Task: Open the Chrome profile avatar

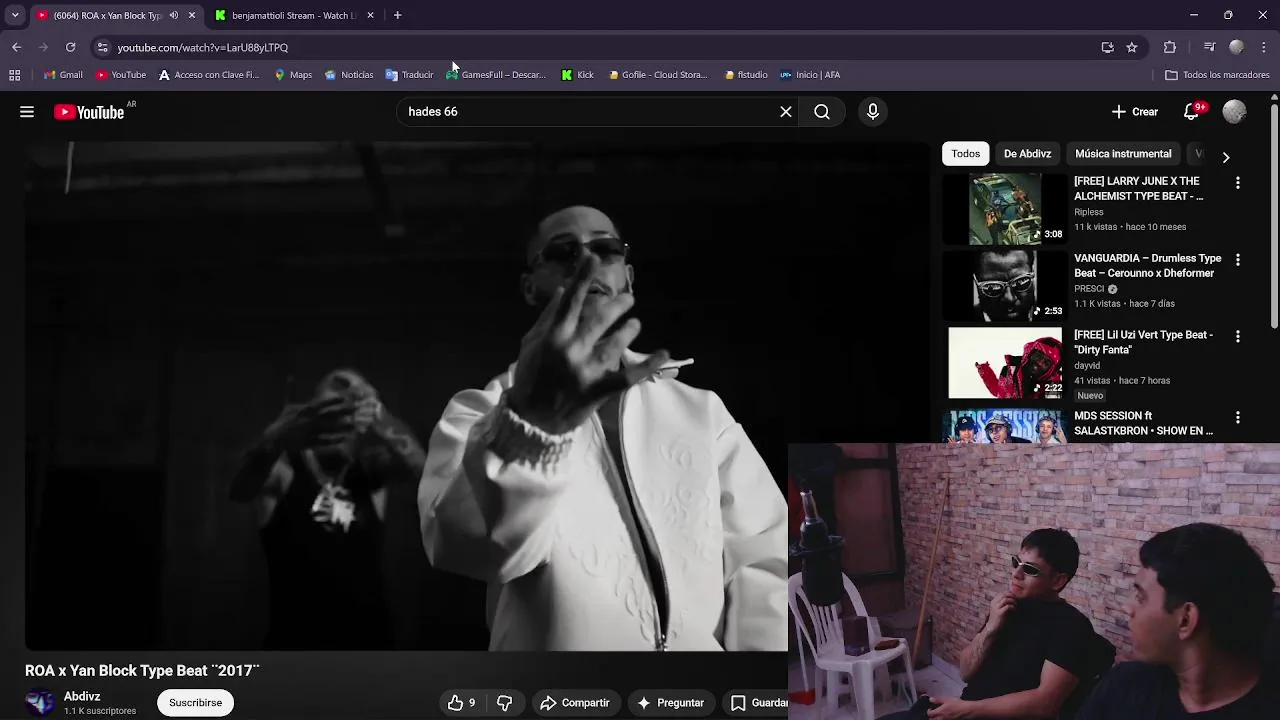Action: [1237, 47]
